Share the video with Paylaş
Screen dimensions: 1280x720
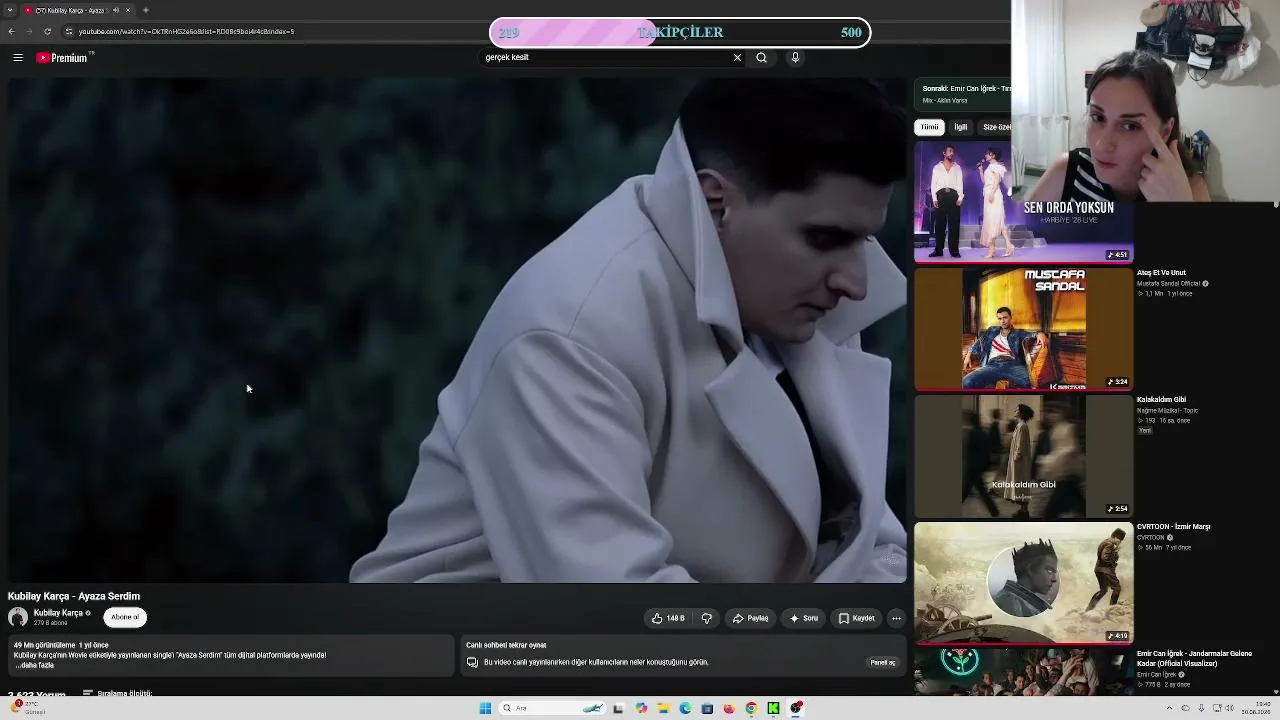750,618
